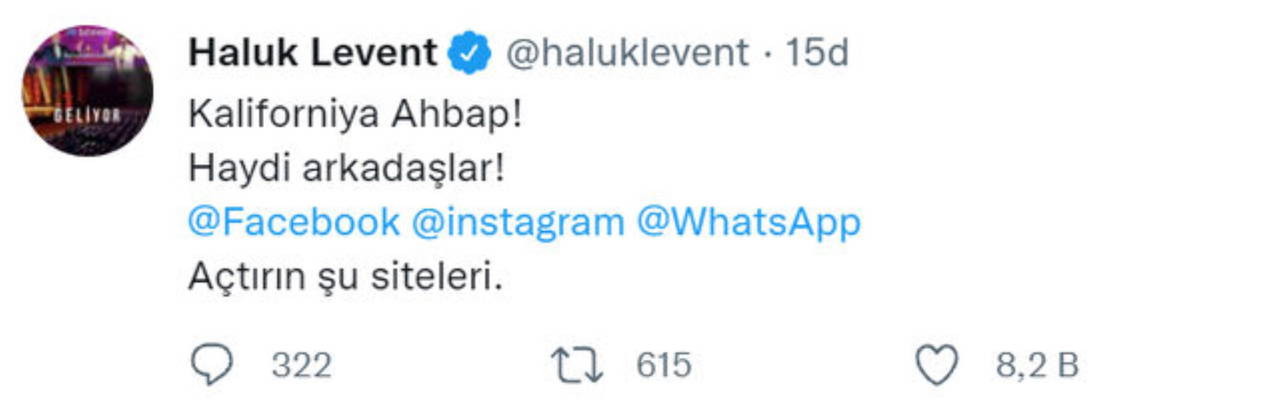Viewport: 1280px width, 409px height.
Task: Click the 615 retweets count
Action: [664, 366]
